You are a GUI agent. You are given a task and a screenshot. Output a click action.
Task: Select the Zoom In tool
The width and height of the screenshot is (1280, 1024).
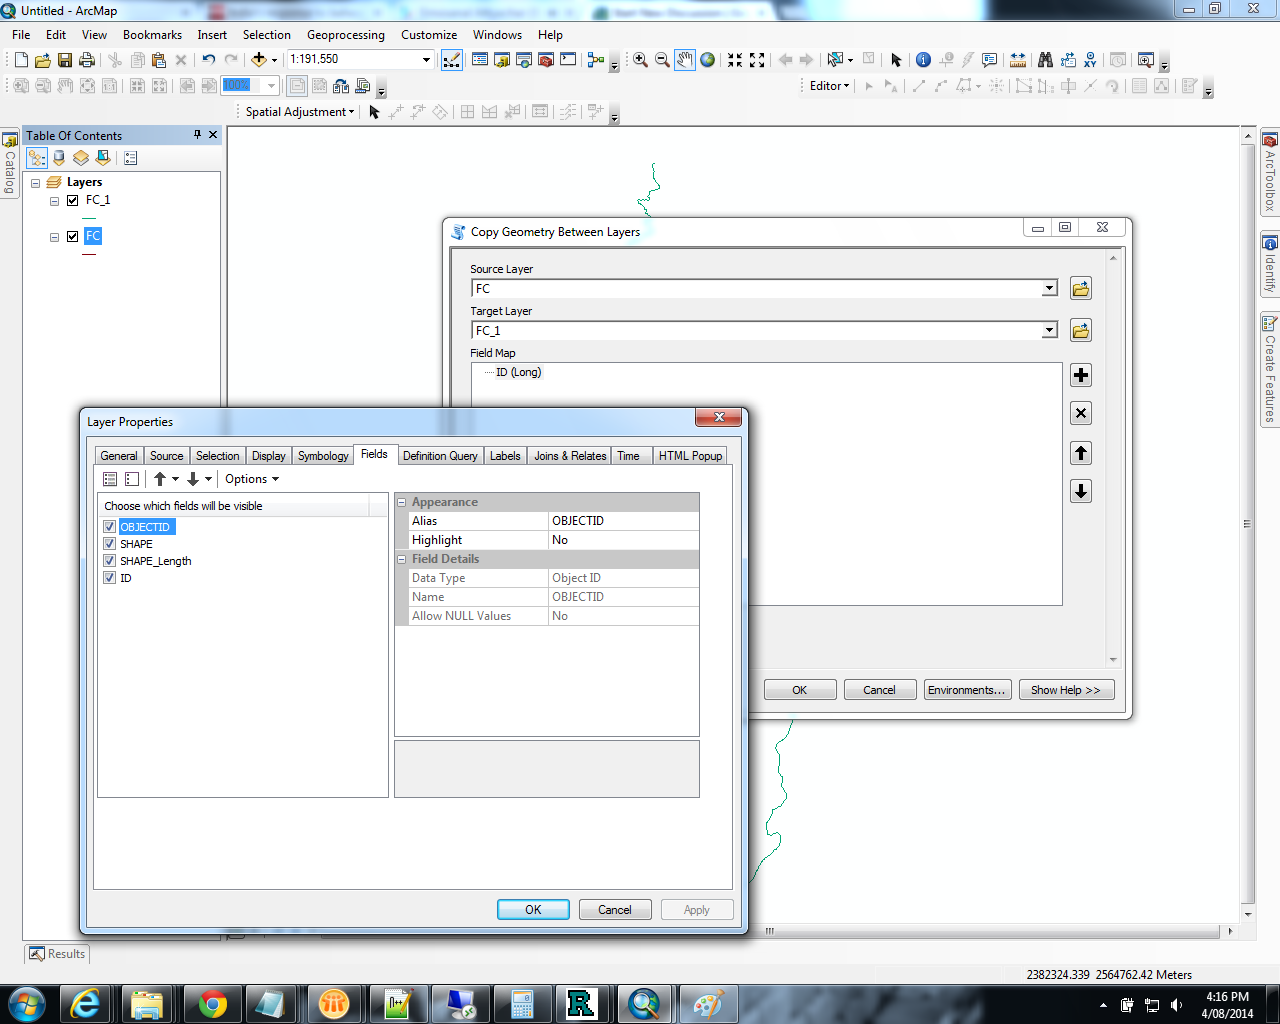tap(640, 60)
